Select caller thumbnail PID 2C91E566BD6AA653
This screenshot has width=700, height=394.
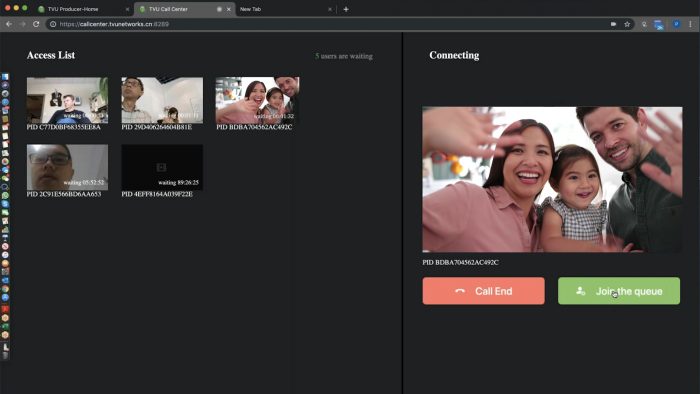(x=67, y=167)
